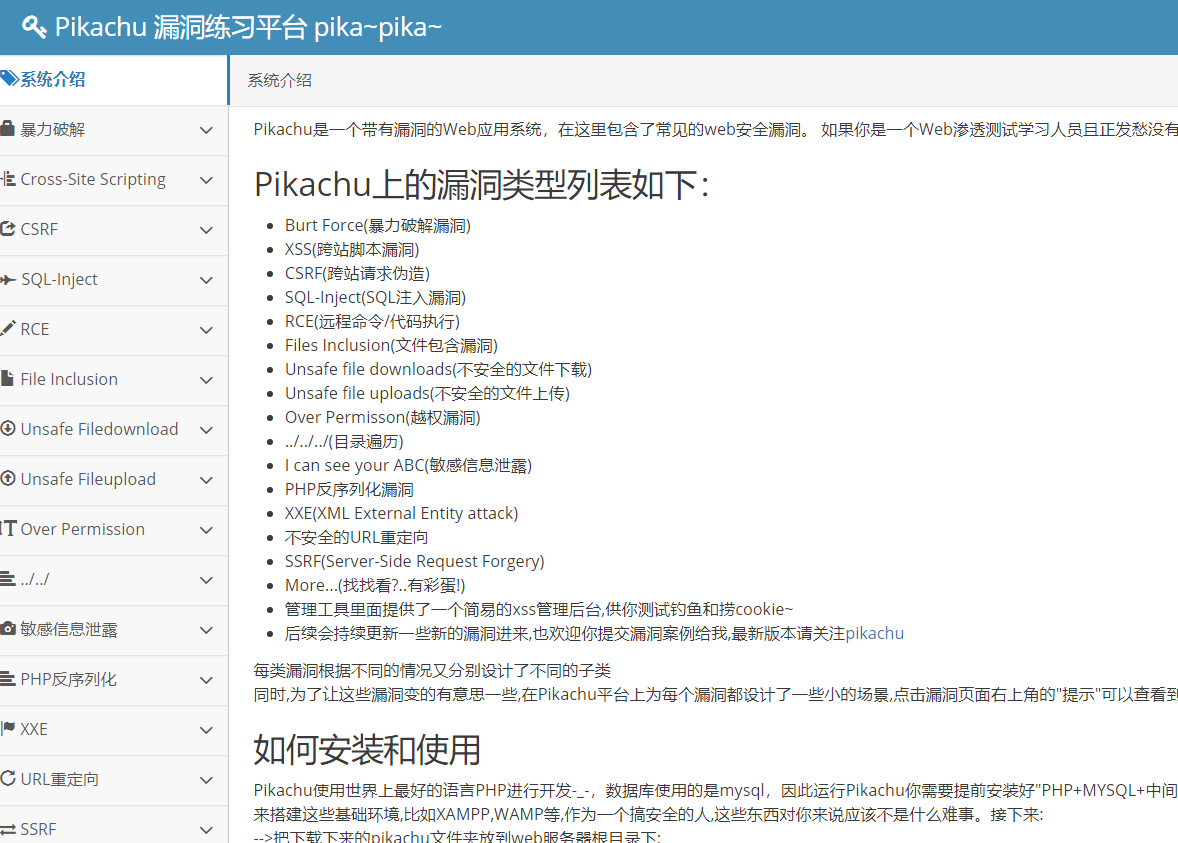Screen dimensions: 1178x843
Task: Select the SQL-Inject menu label
Action: [x=59, y=279]
